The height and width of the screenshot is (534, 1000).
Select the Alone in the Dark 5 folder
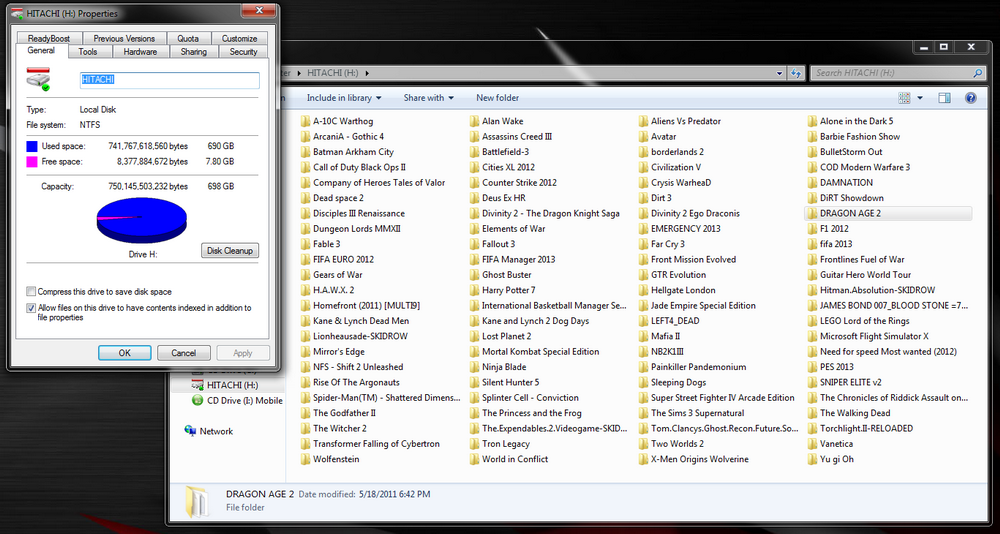pyautogui.click(x=850, y=121)
